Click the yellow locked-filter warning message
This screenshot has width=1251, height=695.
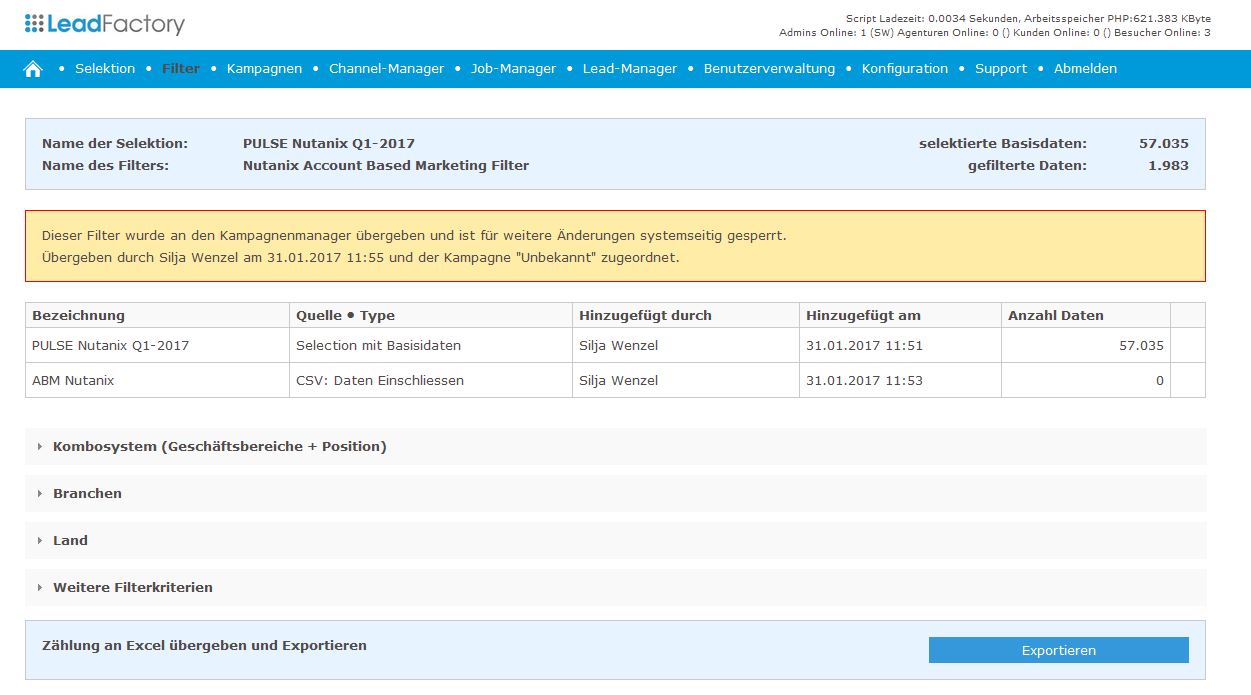coord(615,246)
